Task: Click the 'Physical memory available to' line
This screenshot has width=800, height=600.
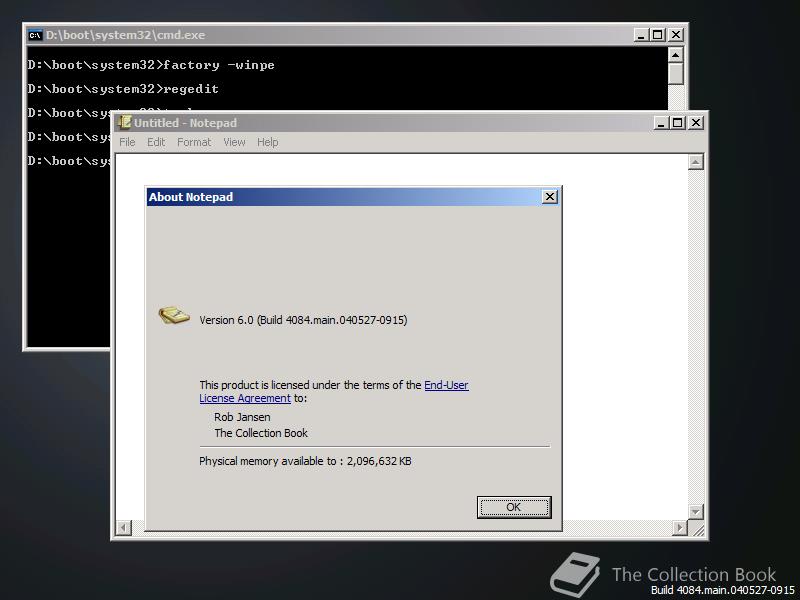Action: [x=305, y=461]
